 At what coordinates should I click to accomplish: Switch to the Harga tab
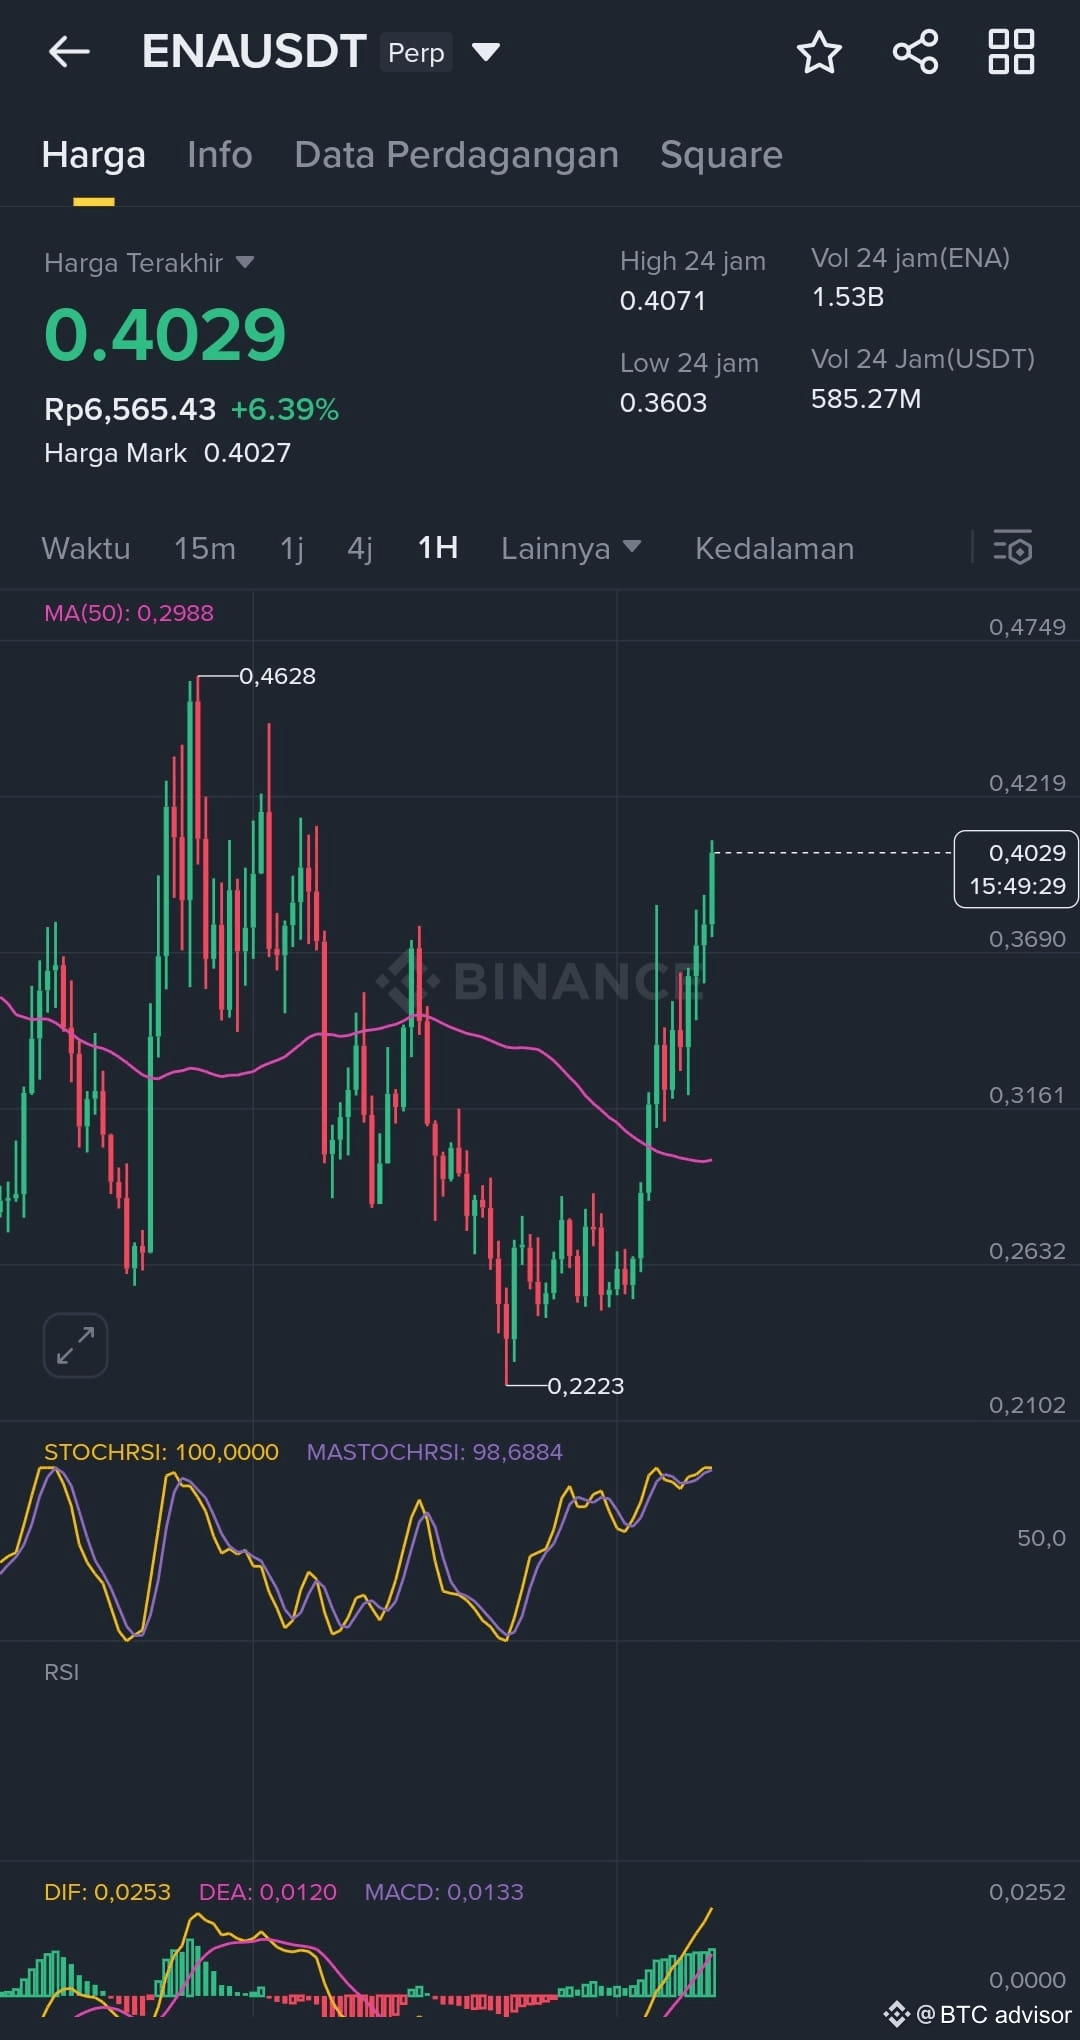pos(94,155)
